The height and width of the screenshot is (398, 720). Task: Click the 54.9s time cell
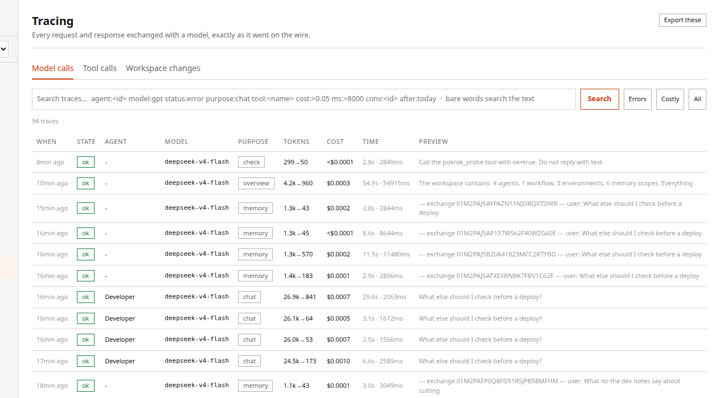pos(386,183)
